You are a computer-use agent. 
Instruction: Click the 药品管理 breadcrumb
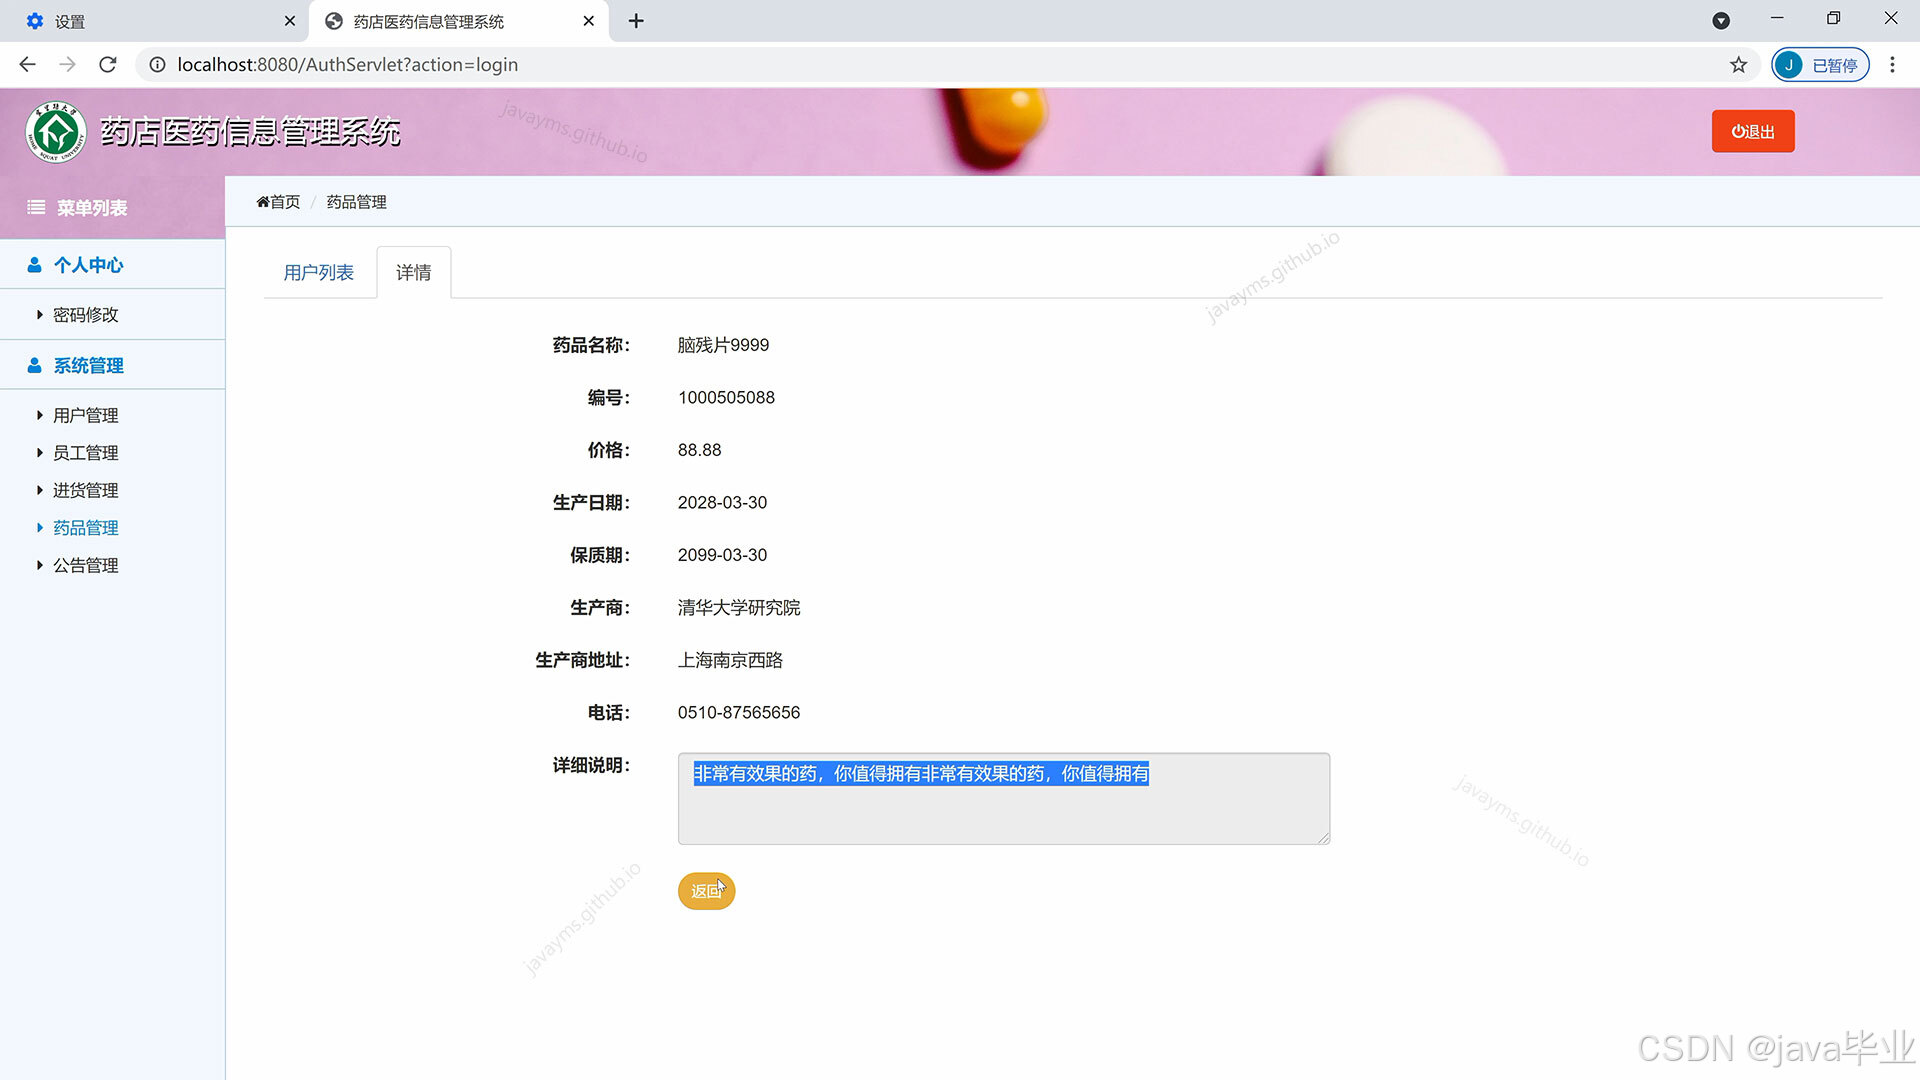coord(356,202)
